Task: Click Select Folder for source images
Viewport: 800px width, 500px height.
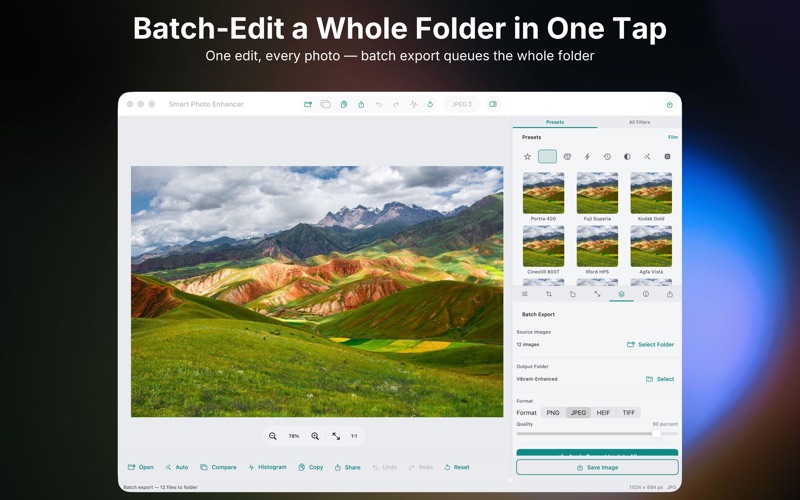Action: [651, 344]
